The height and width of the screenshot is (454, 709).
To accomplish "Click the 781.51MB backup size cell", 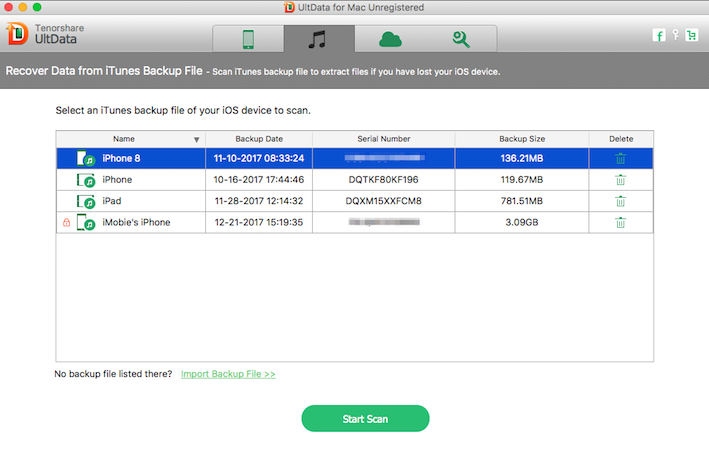I will pos(522,201).
